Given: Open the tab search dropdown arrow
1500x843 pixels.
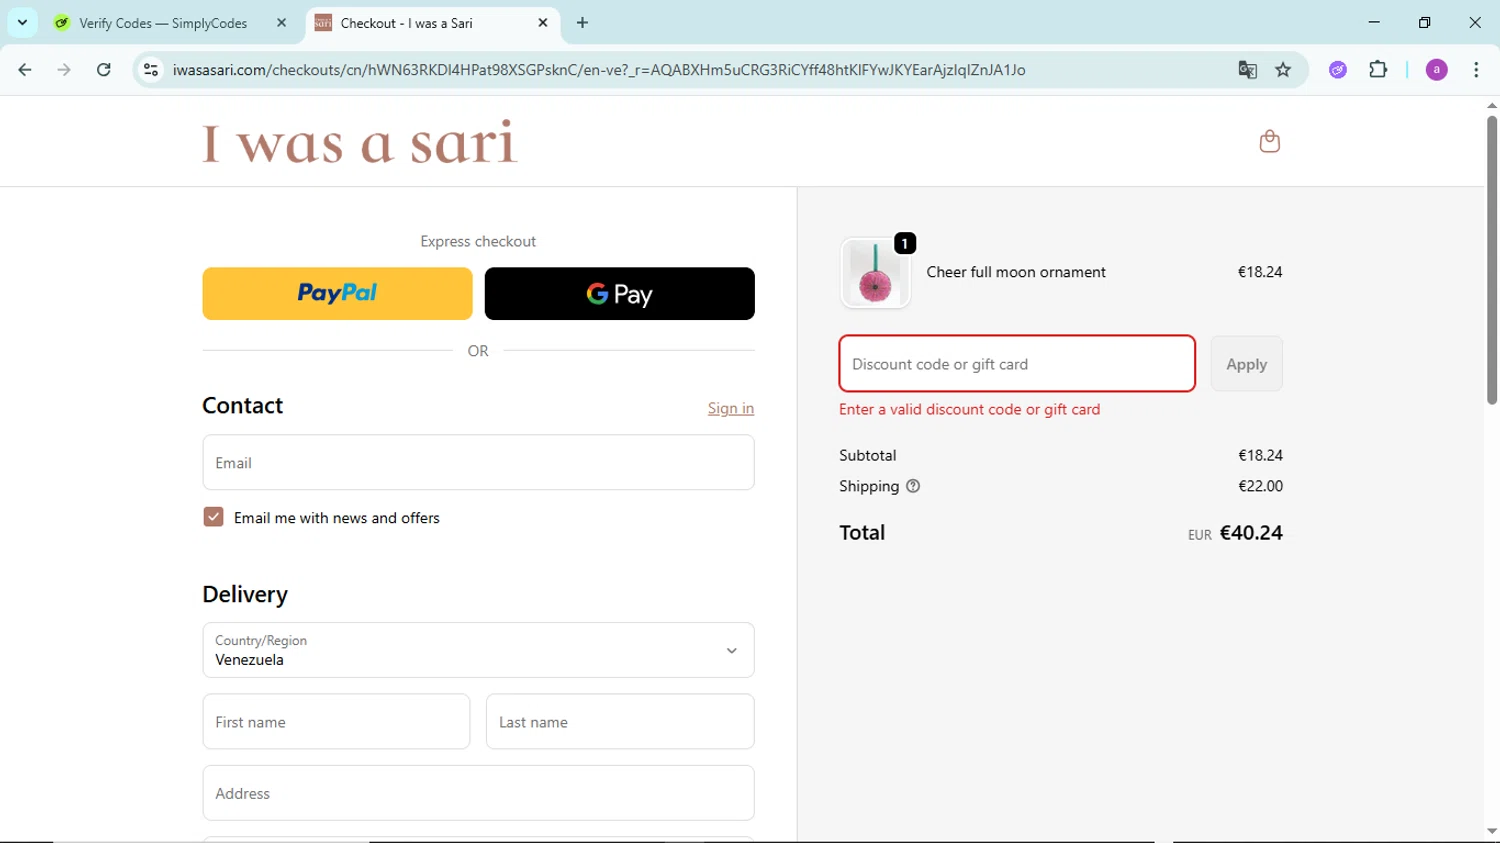Looking at the screenshot, I should [22, 22].
